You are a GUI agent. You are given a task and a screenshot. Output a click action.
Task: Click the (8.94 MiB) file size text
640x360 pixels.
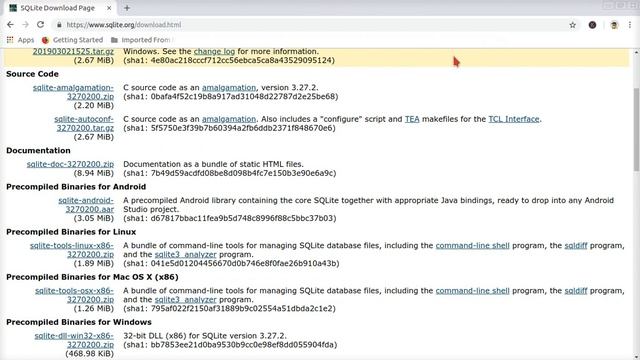[93, 173]
